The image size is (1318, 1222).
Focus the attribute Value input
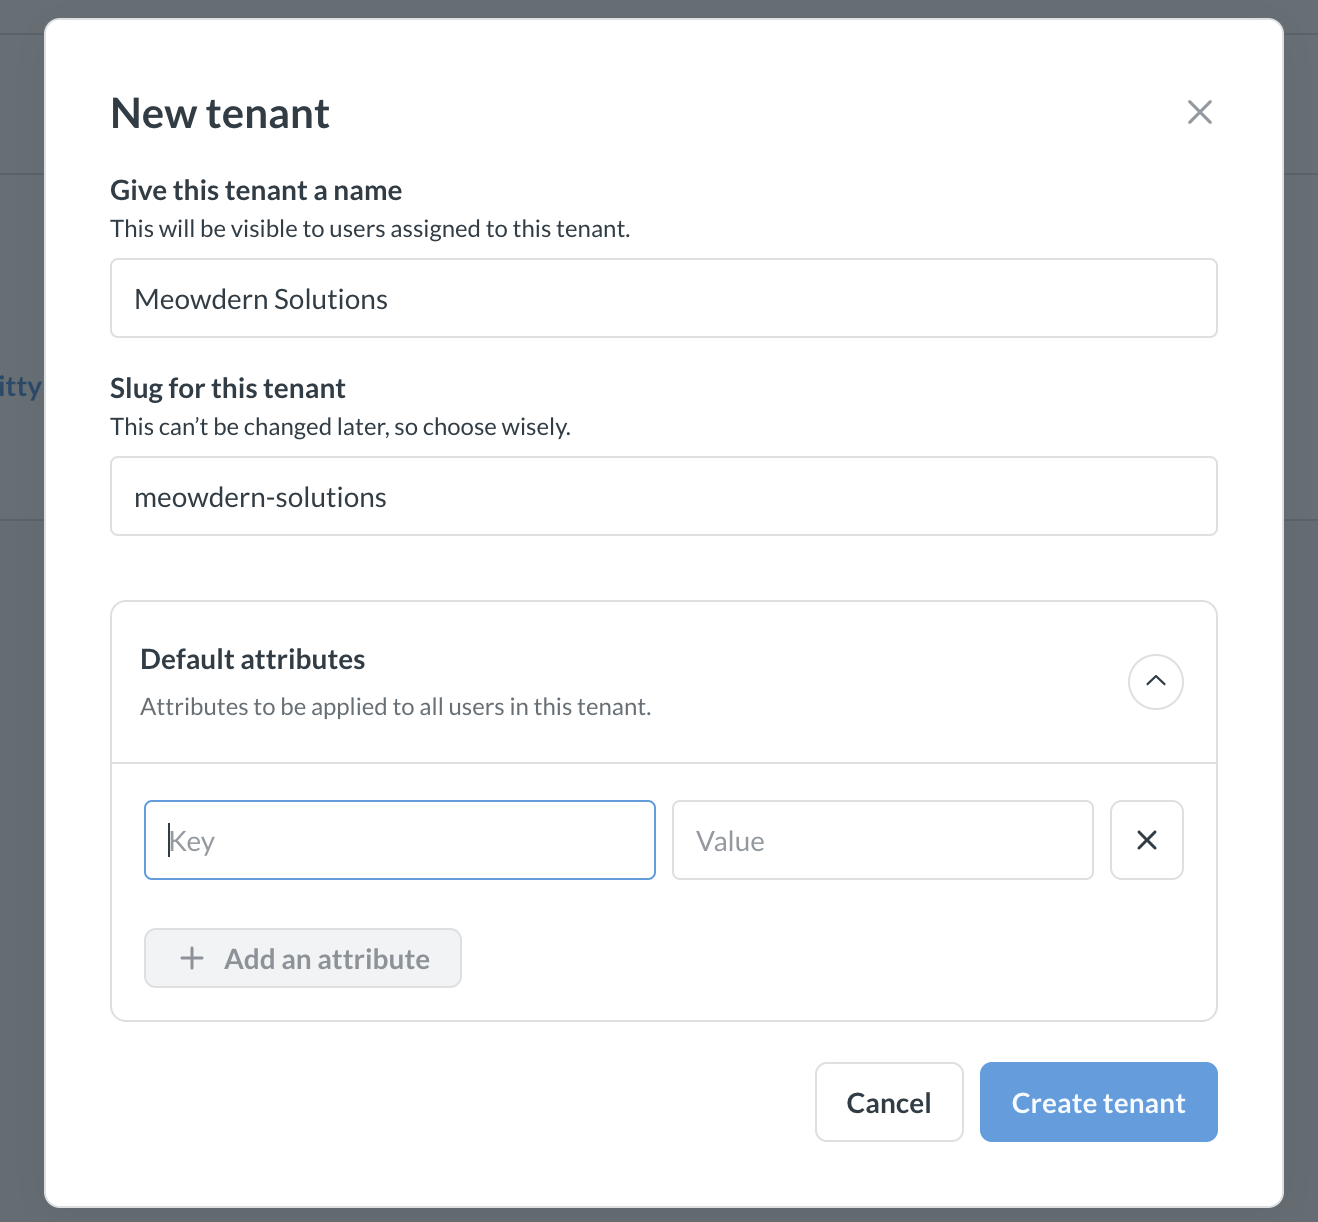tap(882, 840)
